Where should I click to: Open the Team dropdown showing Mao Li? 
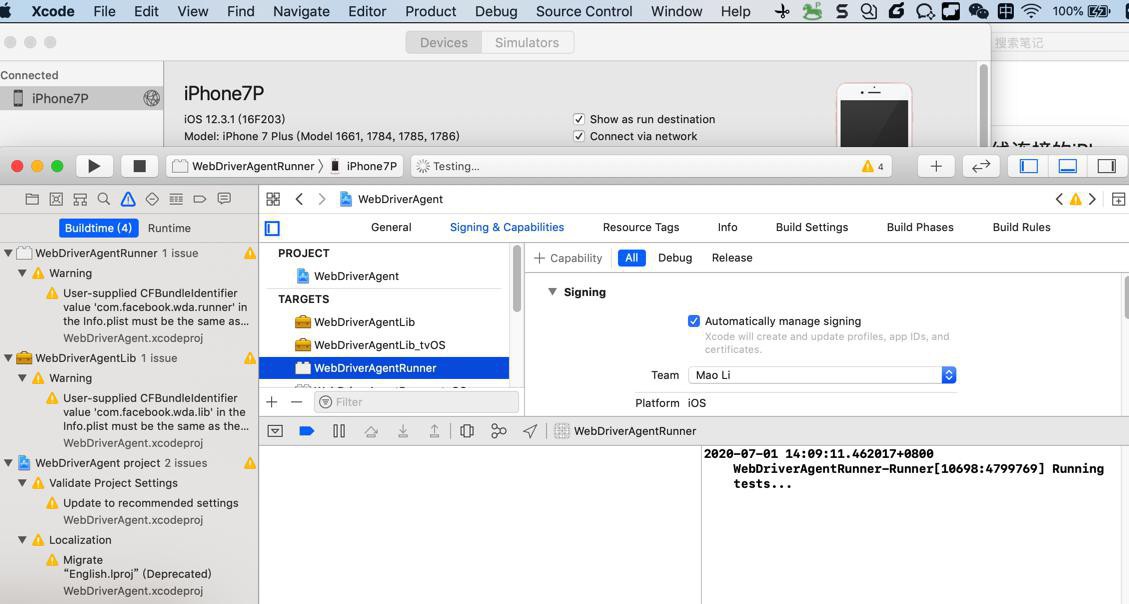(822, 375)
